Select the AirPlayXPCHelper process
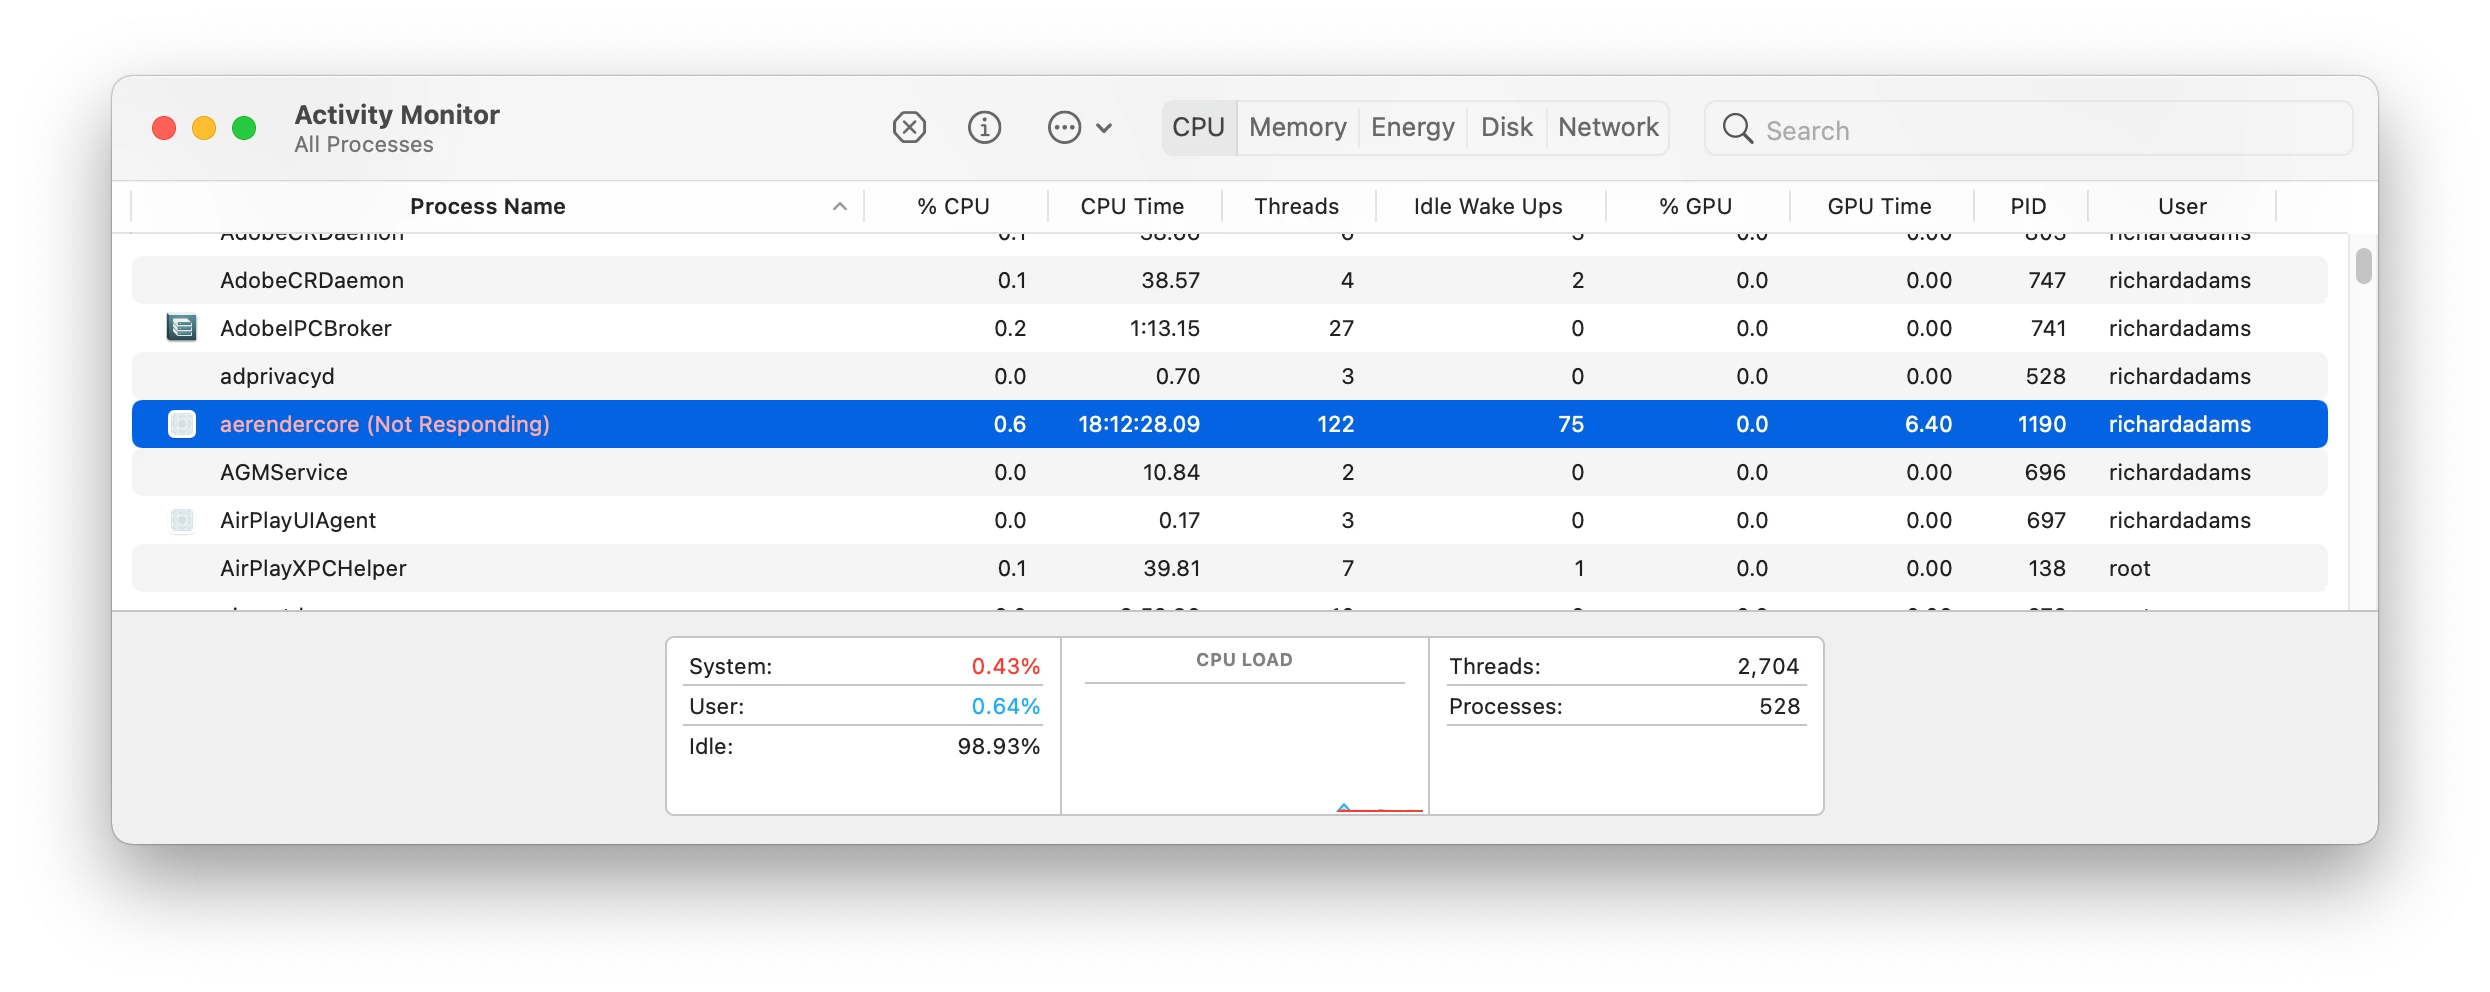This screenshot has height=992, width=2490. pos(1230,568)
